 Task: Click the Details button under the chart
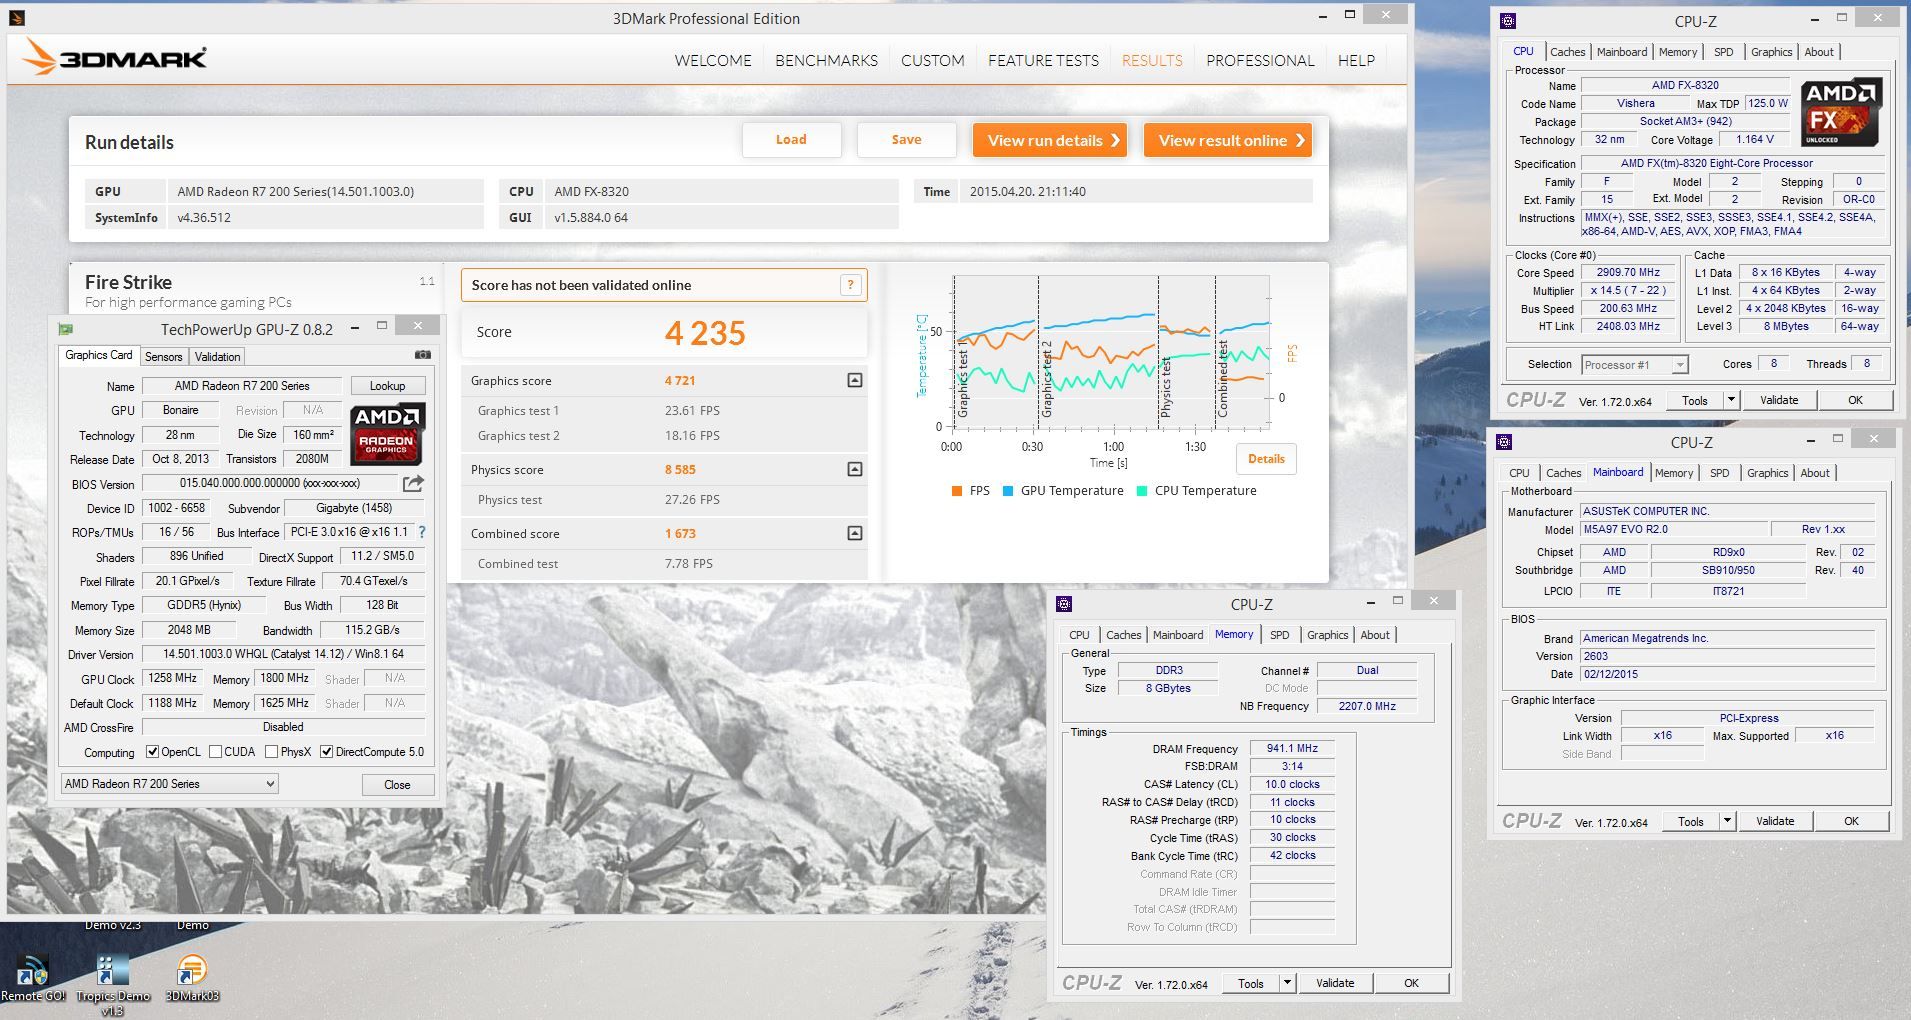(1266, 459)
